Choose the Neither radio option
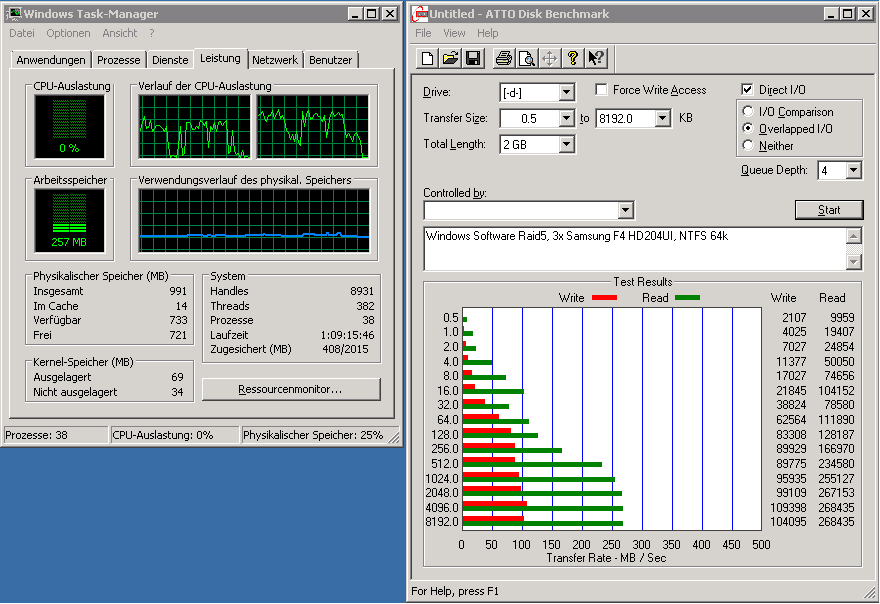This screenshot has height=604, width=880. point(749,146)
